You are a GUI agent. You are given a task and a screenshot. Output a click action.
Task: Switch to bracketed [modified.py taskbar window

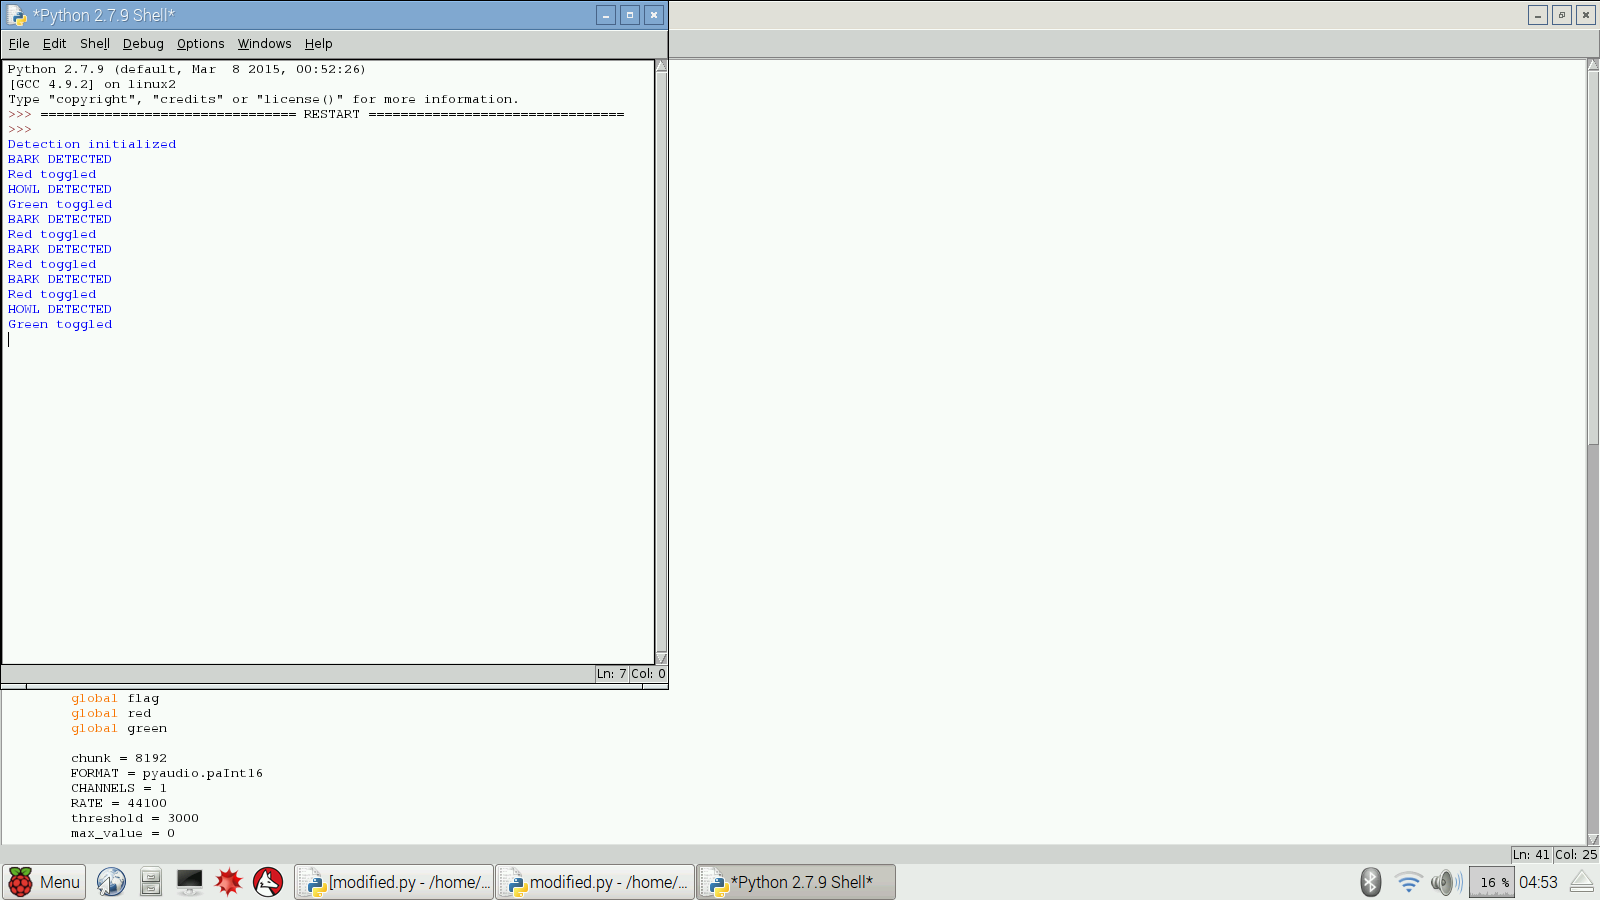394,882
